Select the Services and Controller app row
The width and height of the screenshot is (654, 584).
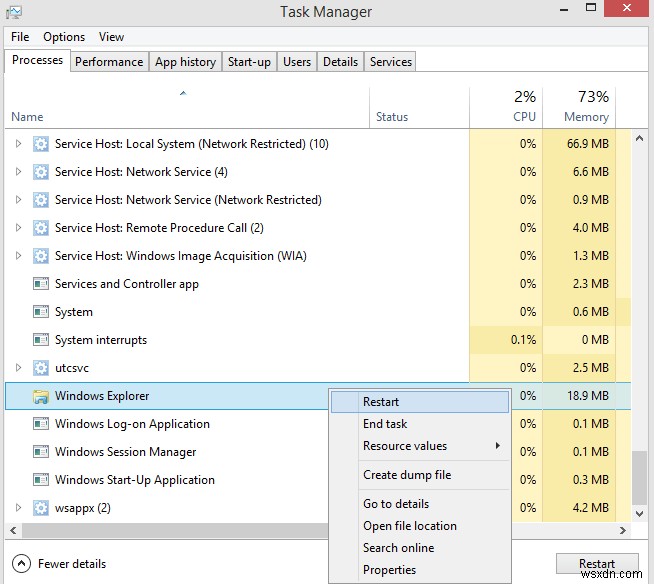click(x=318, y=284)
